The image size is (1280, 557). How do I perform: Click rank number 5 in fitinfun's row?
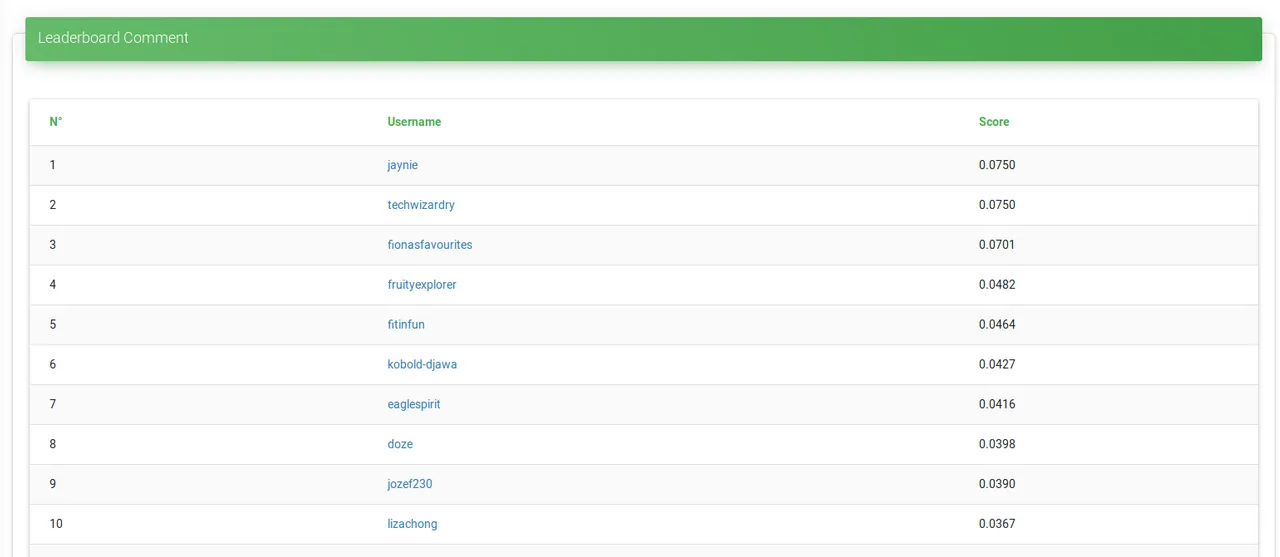(x=53, y=325)
